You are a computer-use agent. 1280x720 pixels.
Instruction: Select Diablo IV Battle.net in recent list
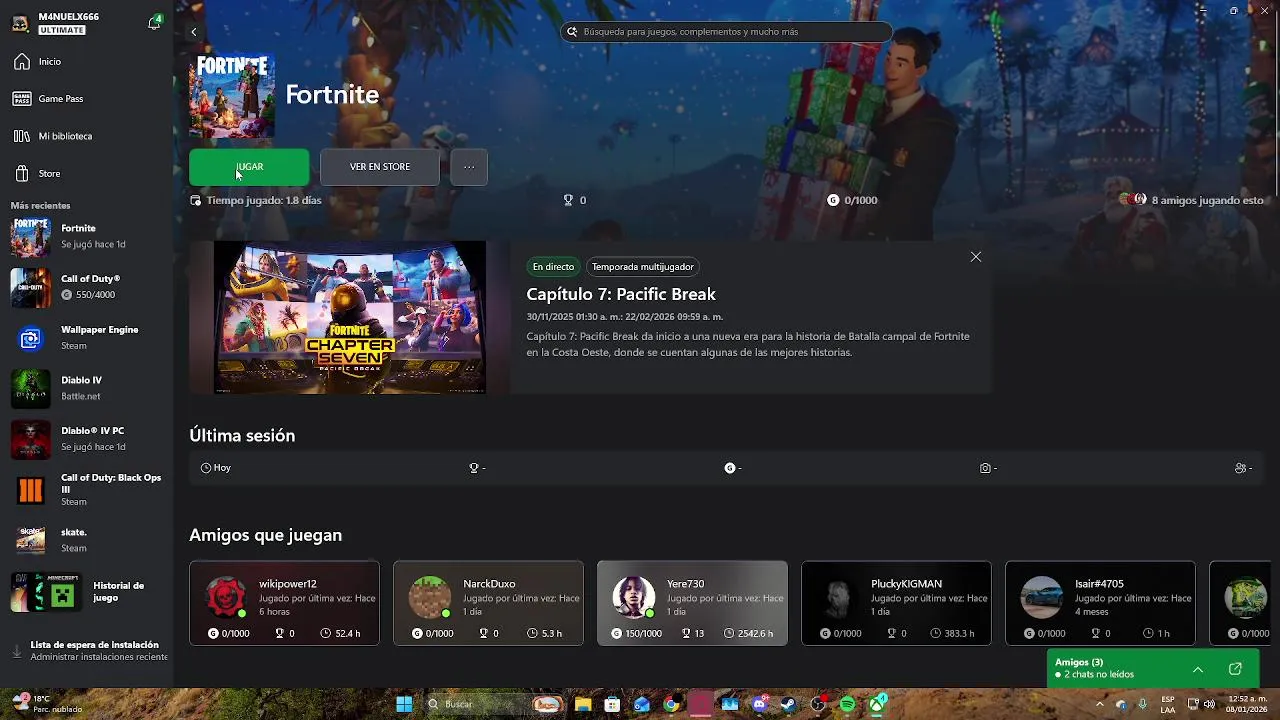coord(86,388)
